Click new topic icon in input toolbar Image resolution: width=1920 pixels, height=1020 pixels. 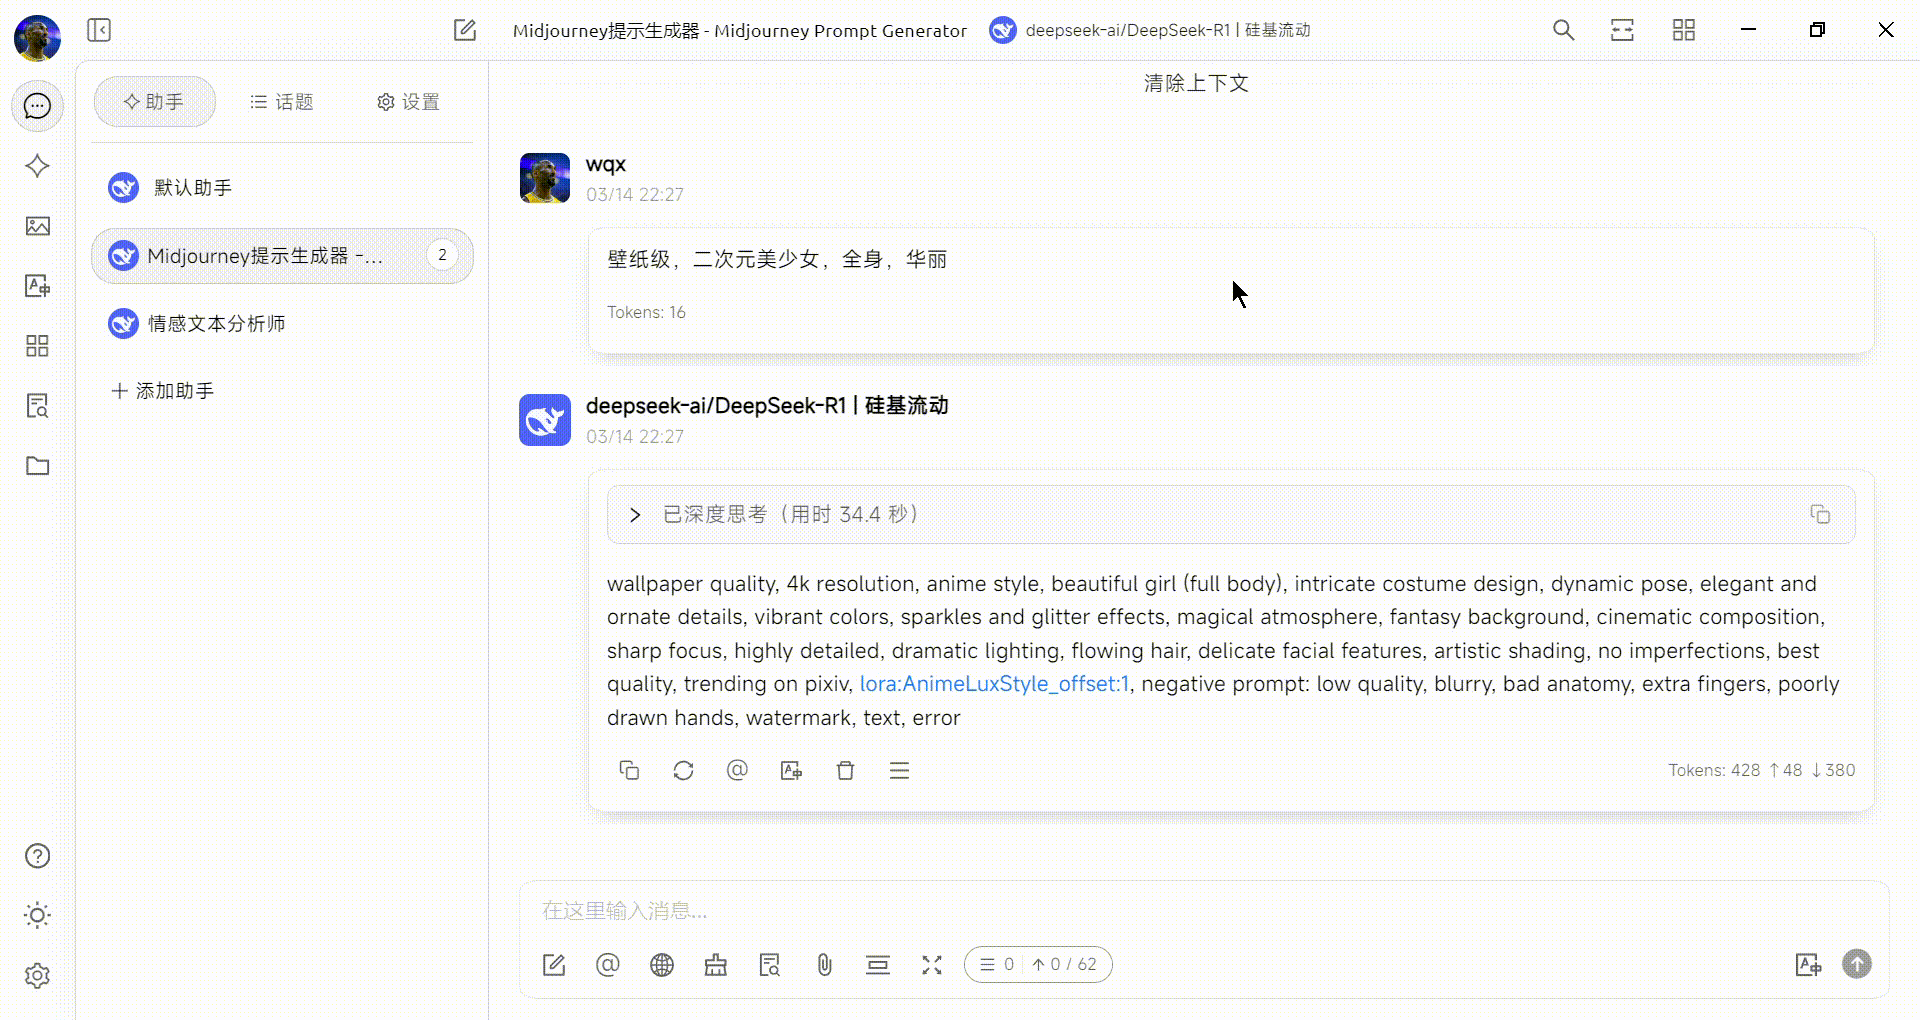tap(554, 965)
